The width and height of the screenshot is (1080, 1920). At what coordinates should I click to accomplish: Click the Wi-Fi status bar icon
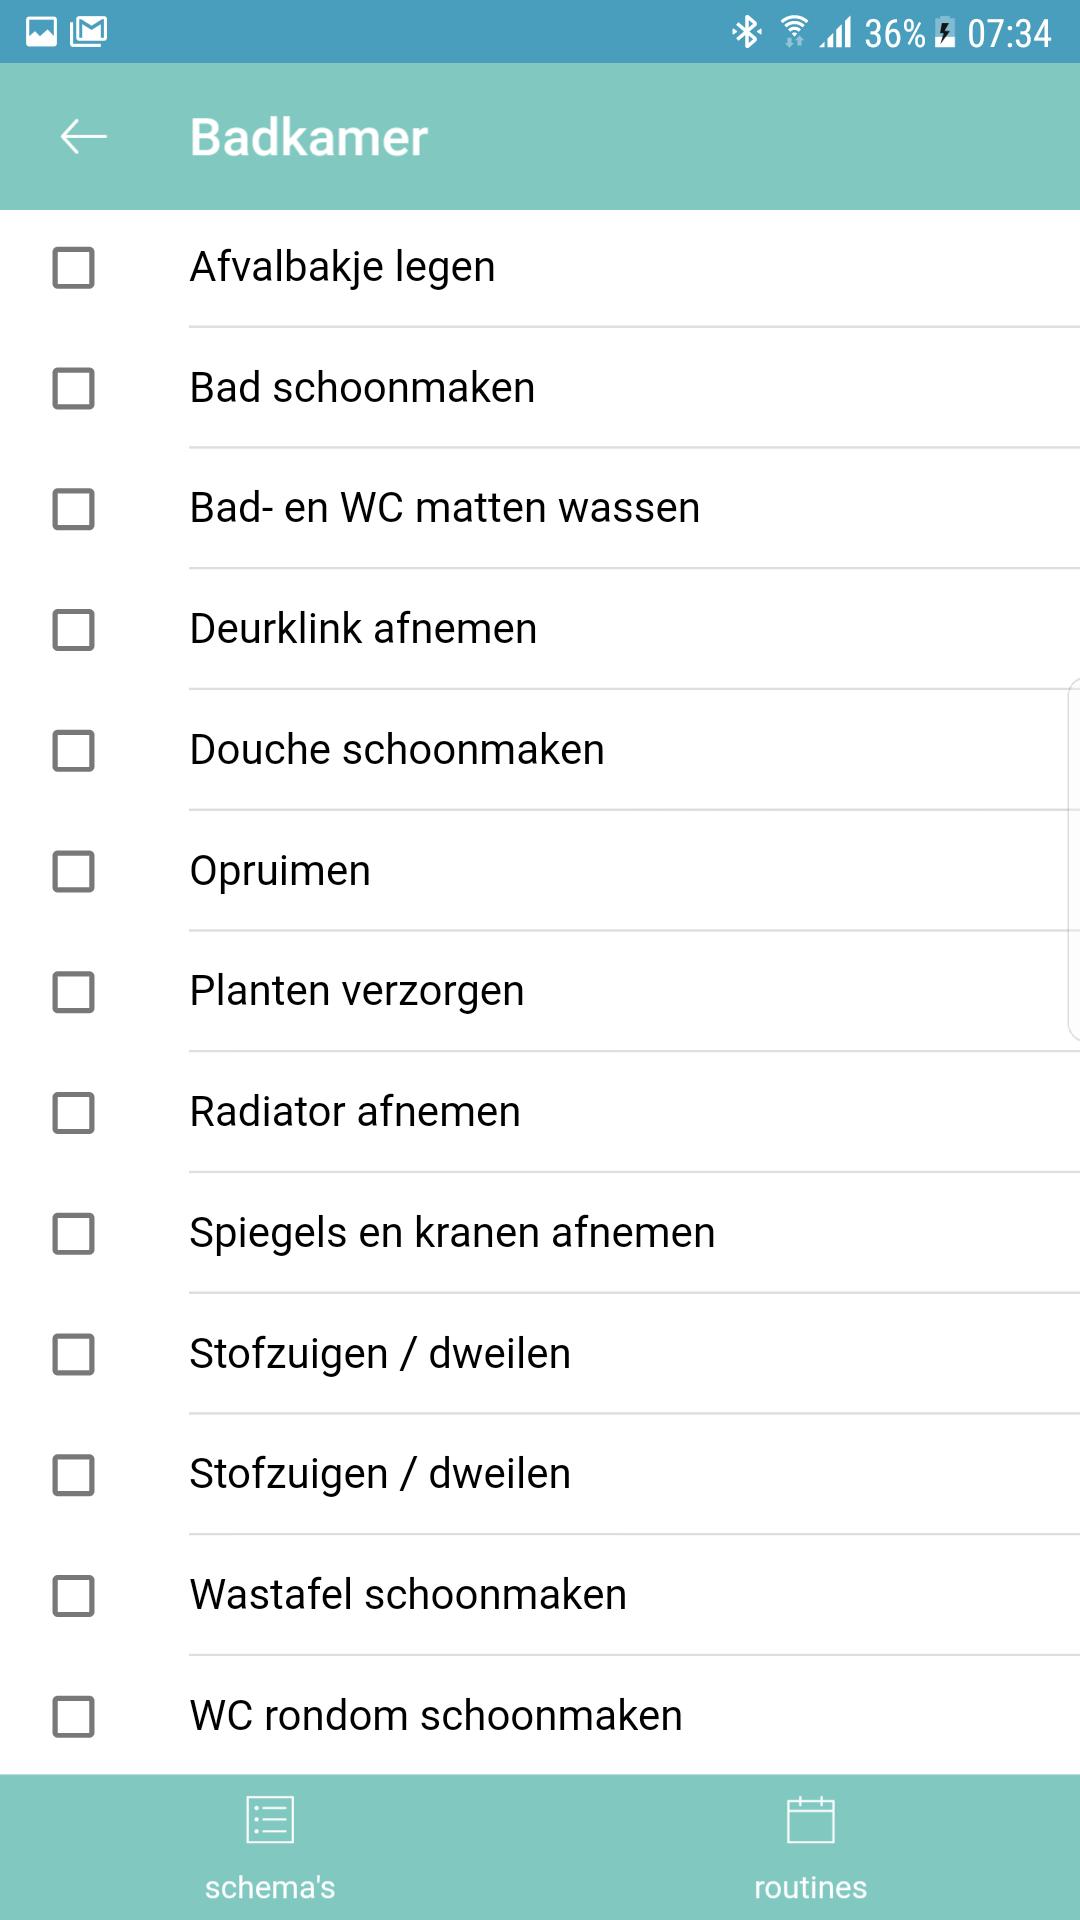click(794, 33)
